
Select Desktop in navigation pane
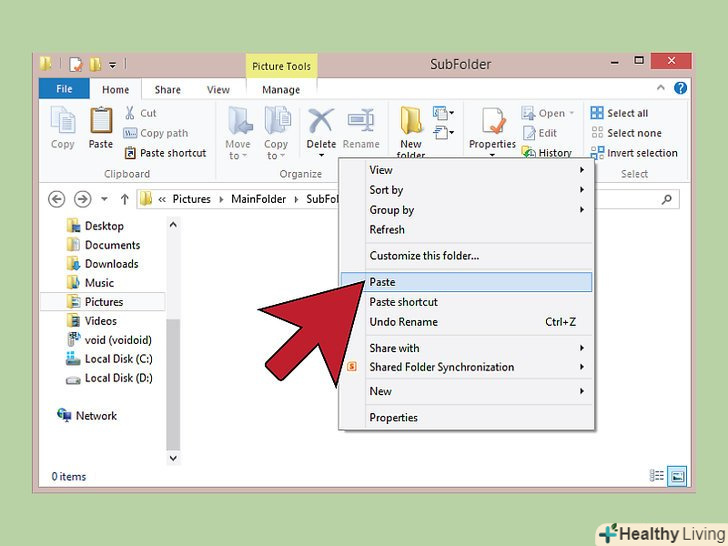click(95, 226)
